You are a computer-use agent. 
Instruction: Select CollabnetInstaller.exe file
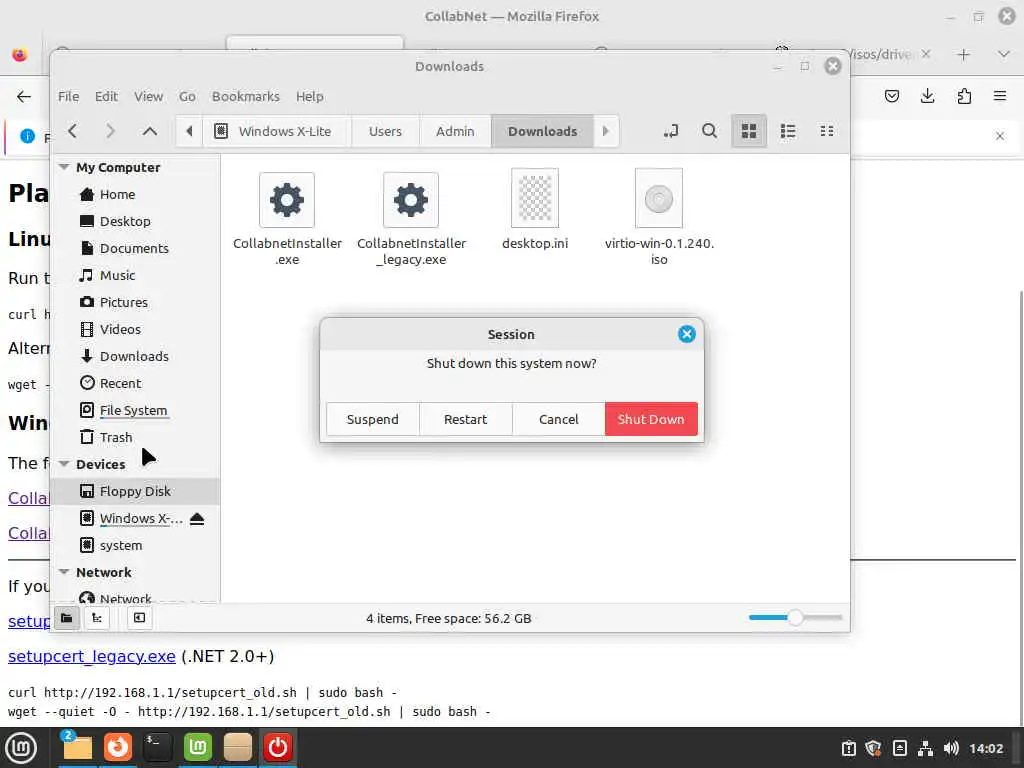coord(287,219)
